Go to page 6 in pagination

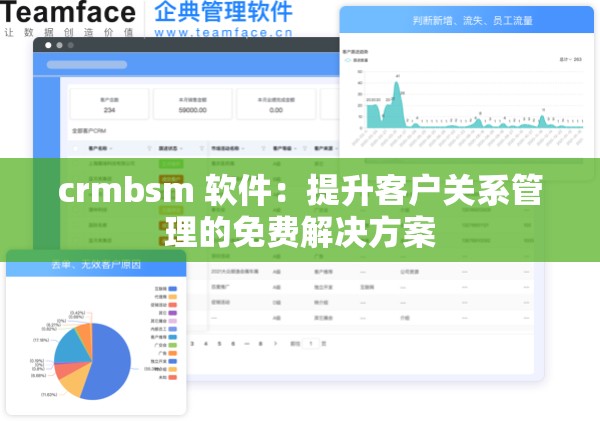pyautogui.click(x=233, y=344)
